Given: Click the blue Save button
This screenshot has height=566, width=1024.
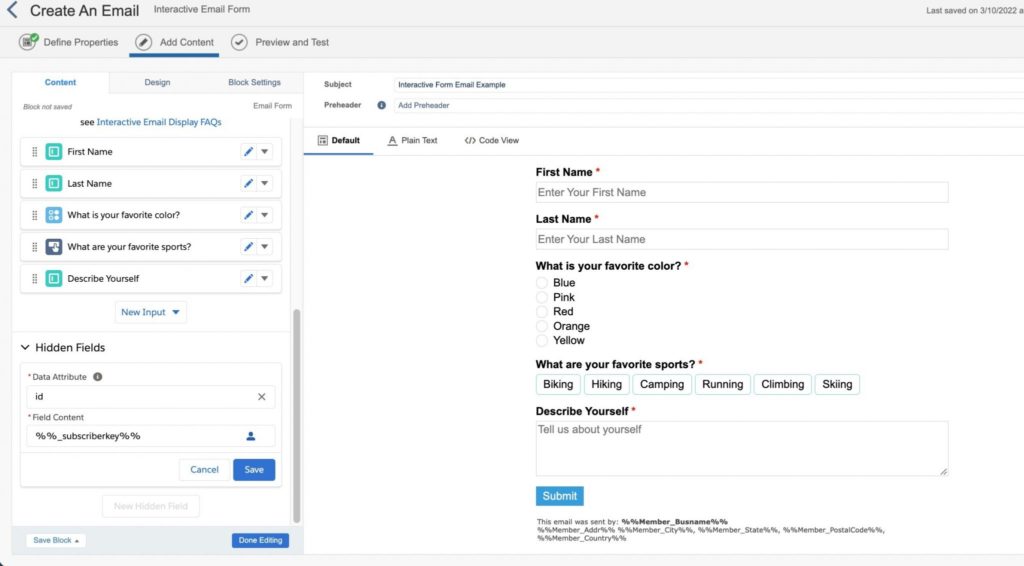Looking at the screenshot, I should pyautogui.click(x=254, y=470).
